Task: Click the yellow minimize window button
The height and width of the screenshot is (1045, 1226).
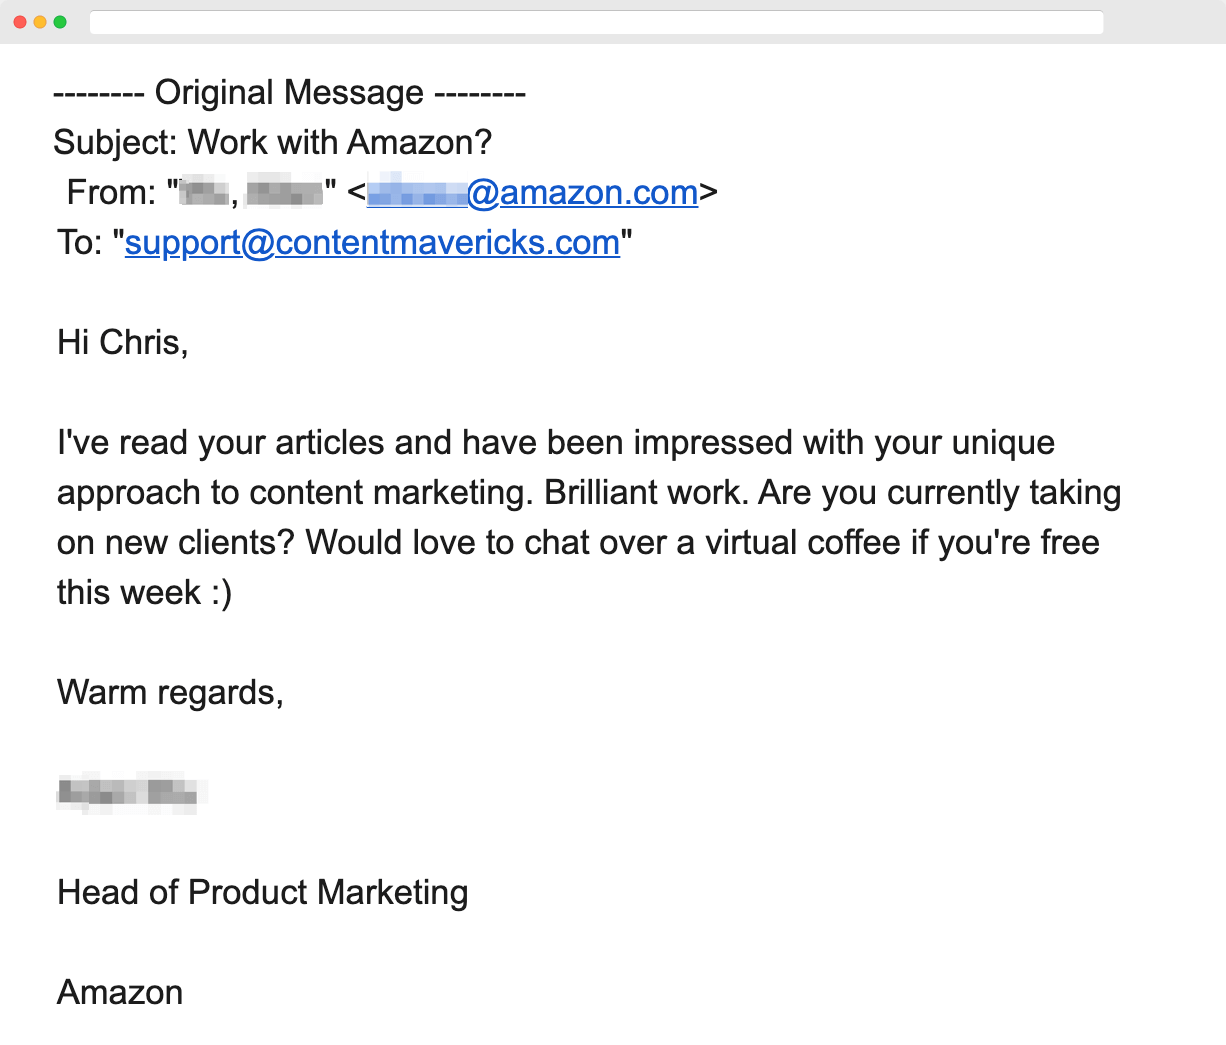Action: pyautogui.click(x=40, y=22)
